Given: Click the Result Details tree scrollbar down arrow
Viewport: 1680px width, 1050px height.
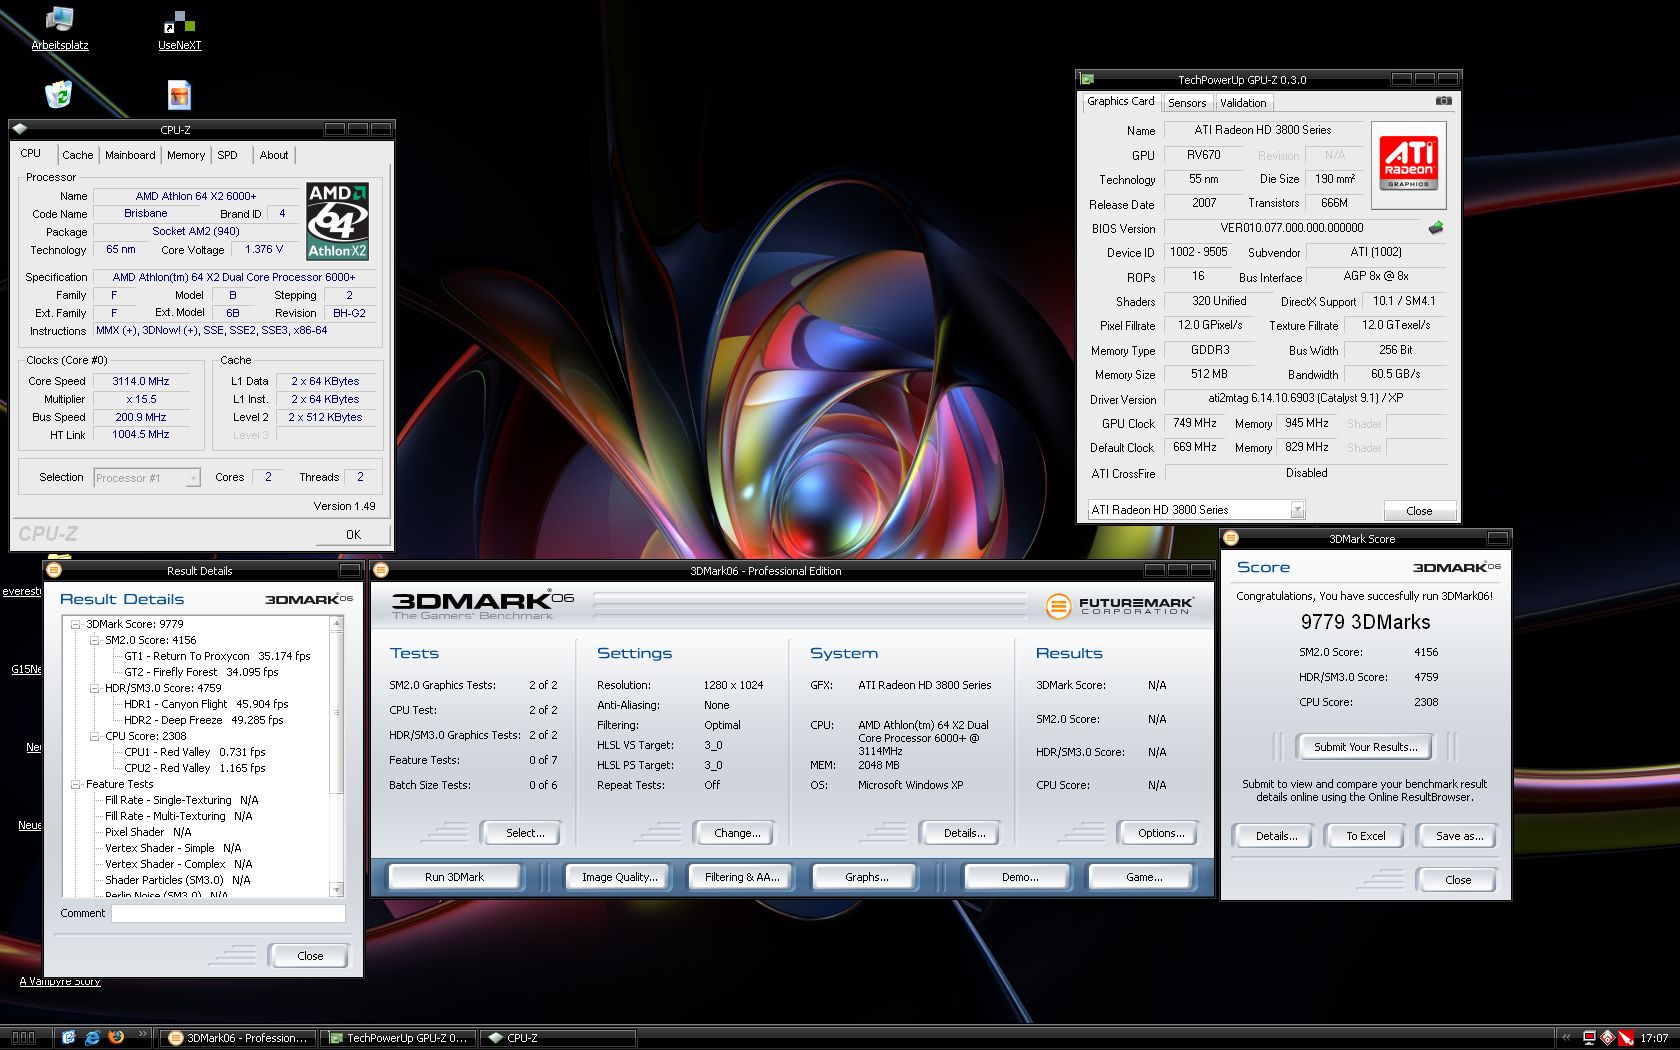Looking at the screenshot, I should click(x=336, y=889).
